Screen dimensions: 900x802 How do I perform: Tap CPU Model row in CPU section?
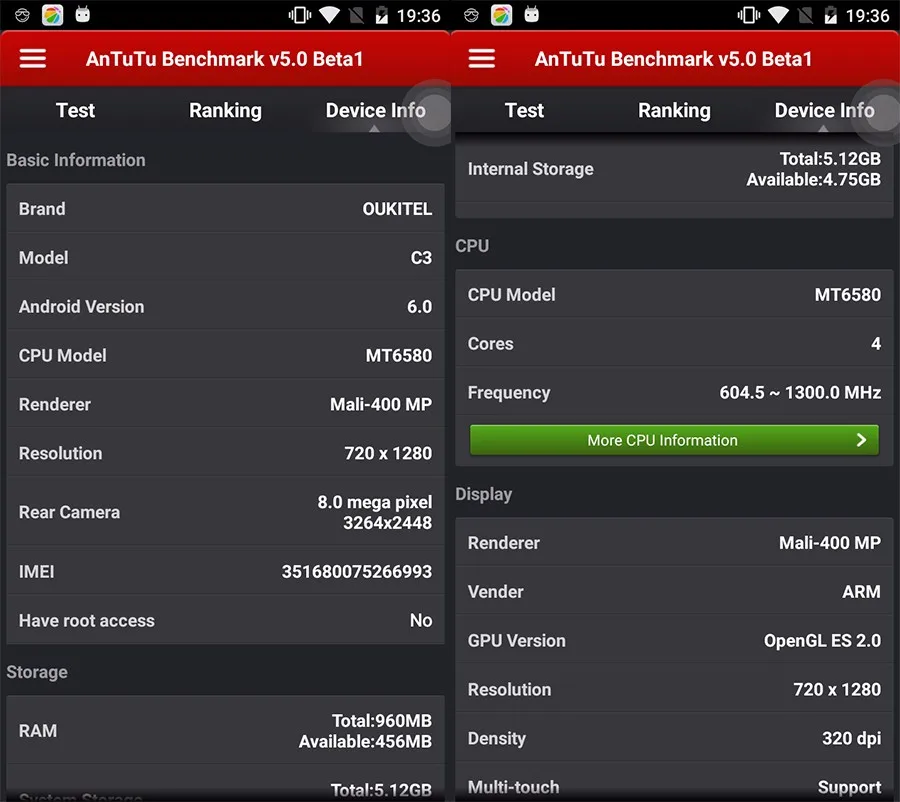tap(674, 294)
